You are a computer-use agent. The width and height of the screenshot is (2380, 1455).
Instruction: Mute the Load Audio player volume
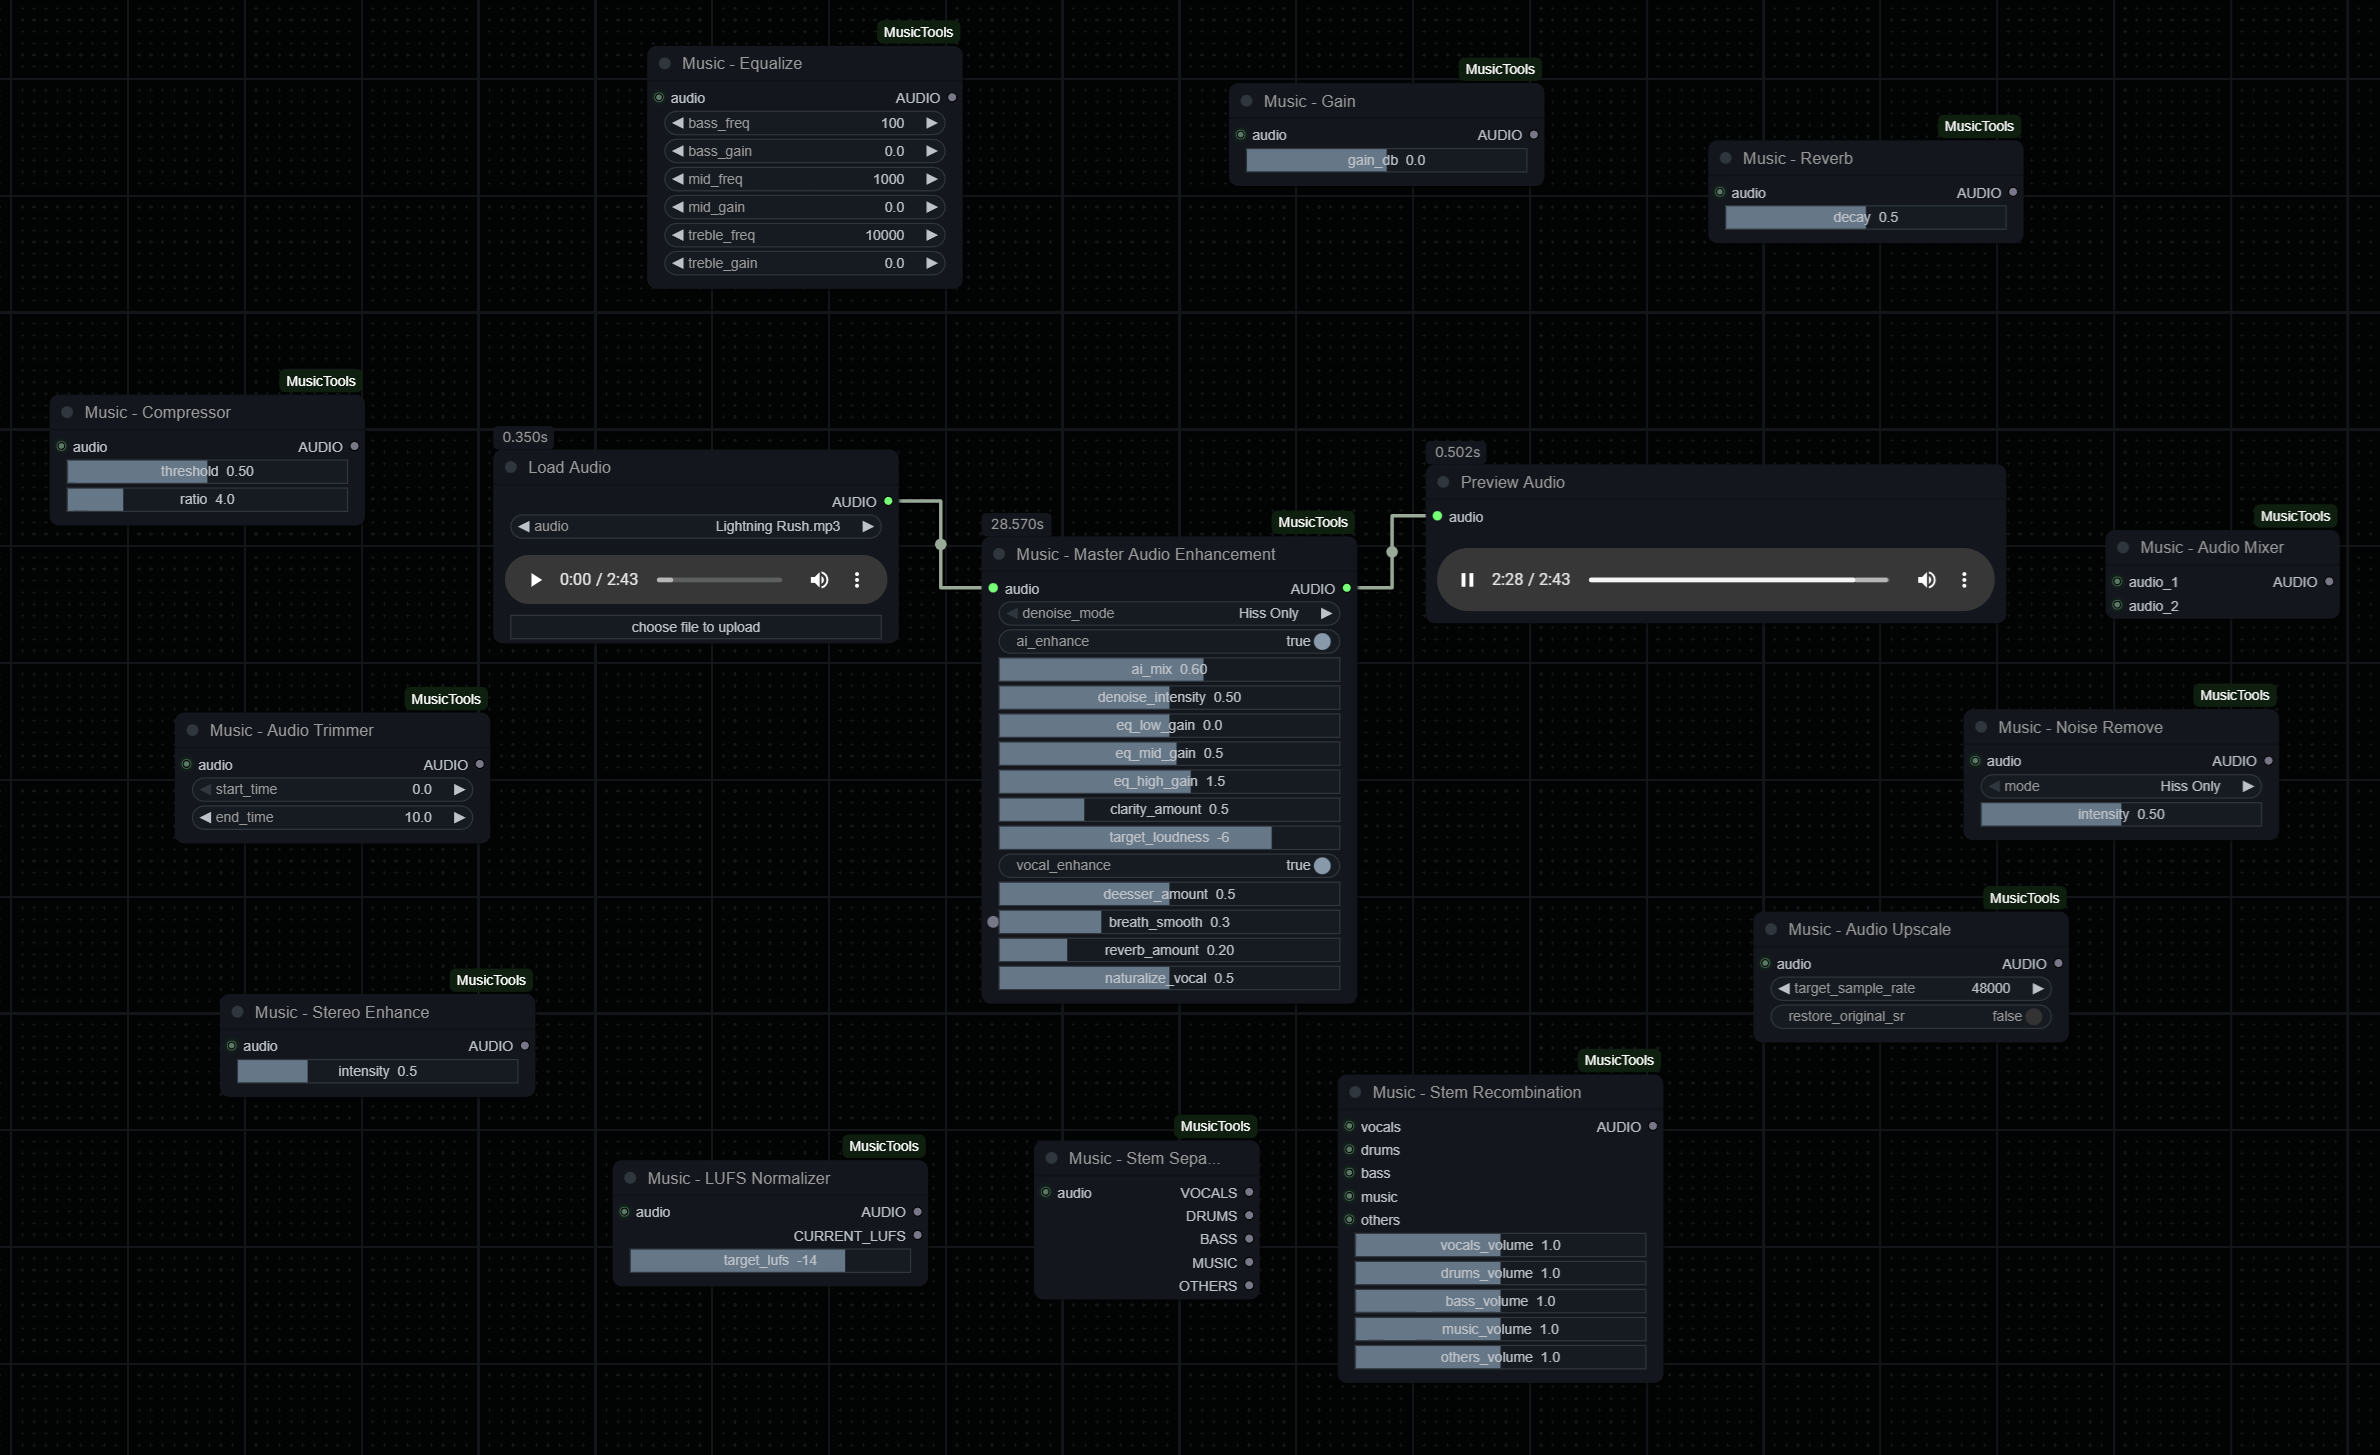(x=819, y=580)
